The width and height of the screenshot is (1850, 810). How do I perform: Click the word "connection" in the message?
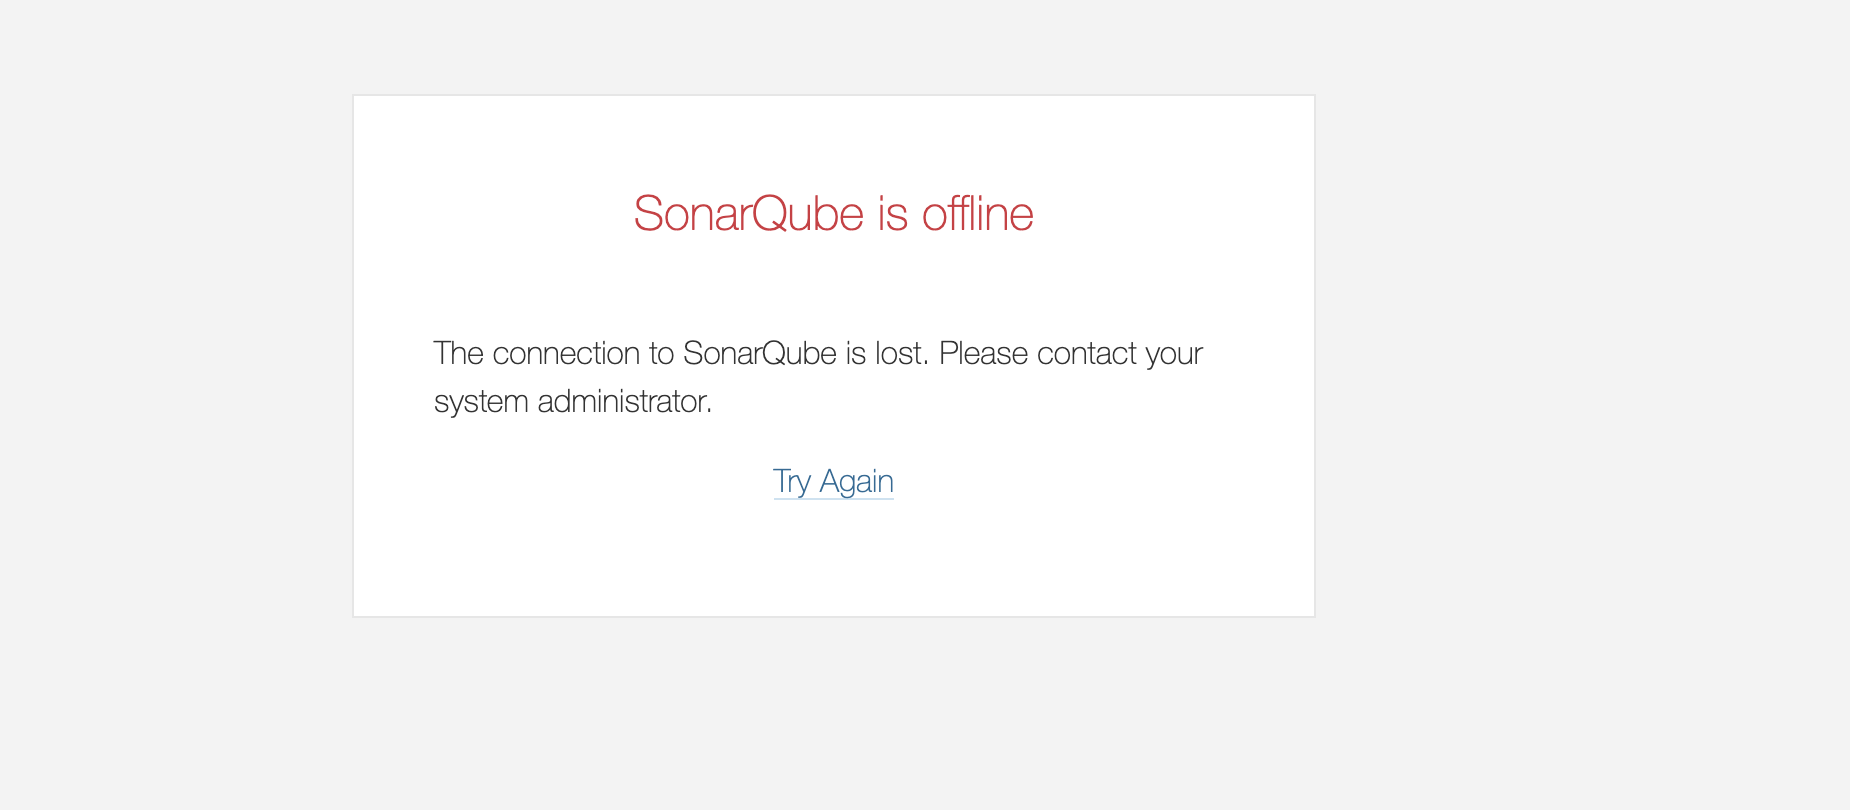pos(566,354)
